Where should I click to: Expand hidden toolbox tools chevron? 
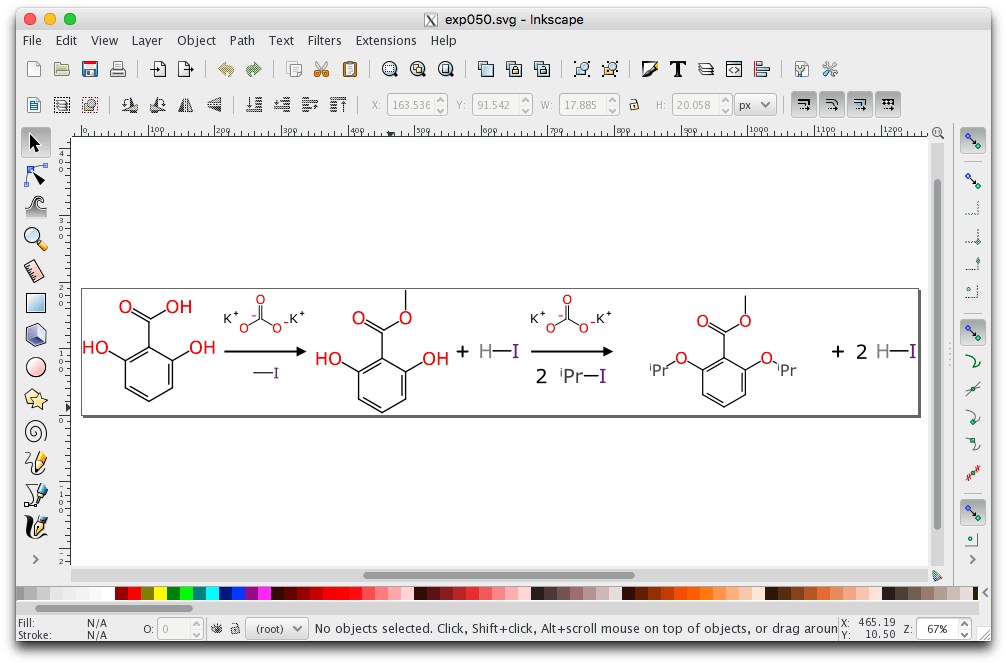[35, 559]
